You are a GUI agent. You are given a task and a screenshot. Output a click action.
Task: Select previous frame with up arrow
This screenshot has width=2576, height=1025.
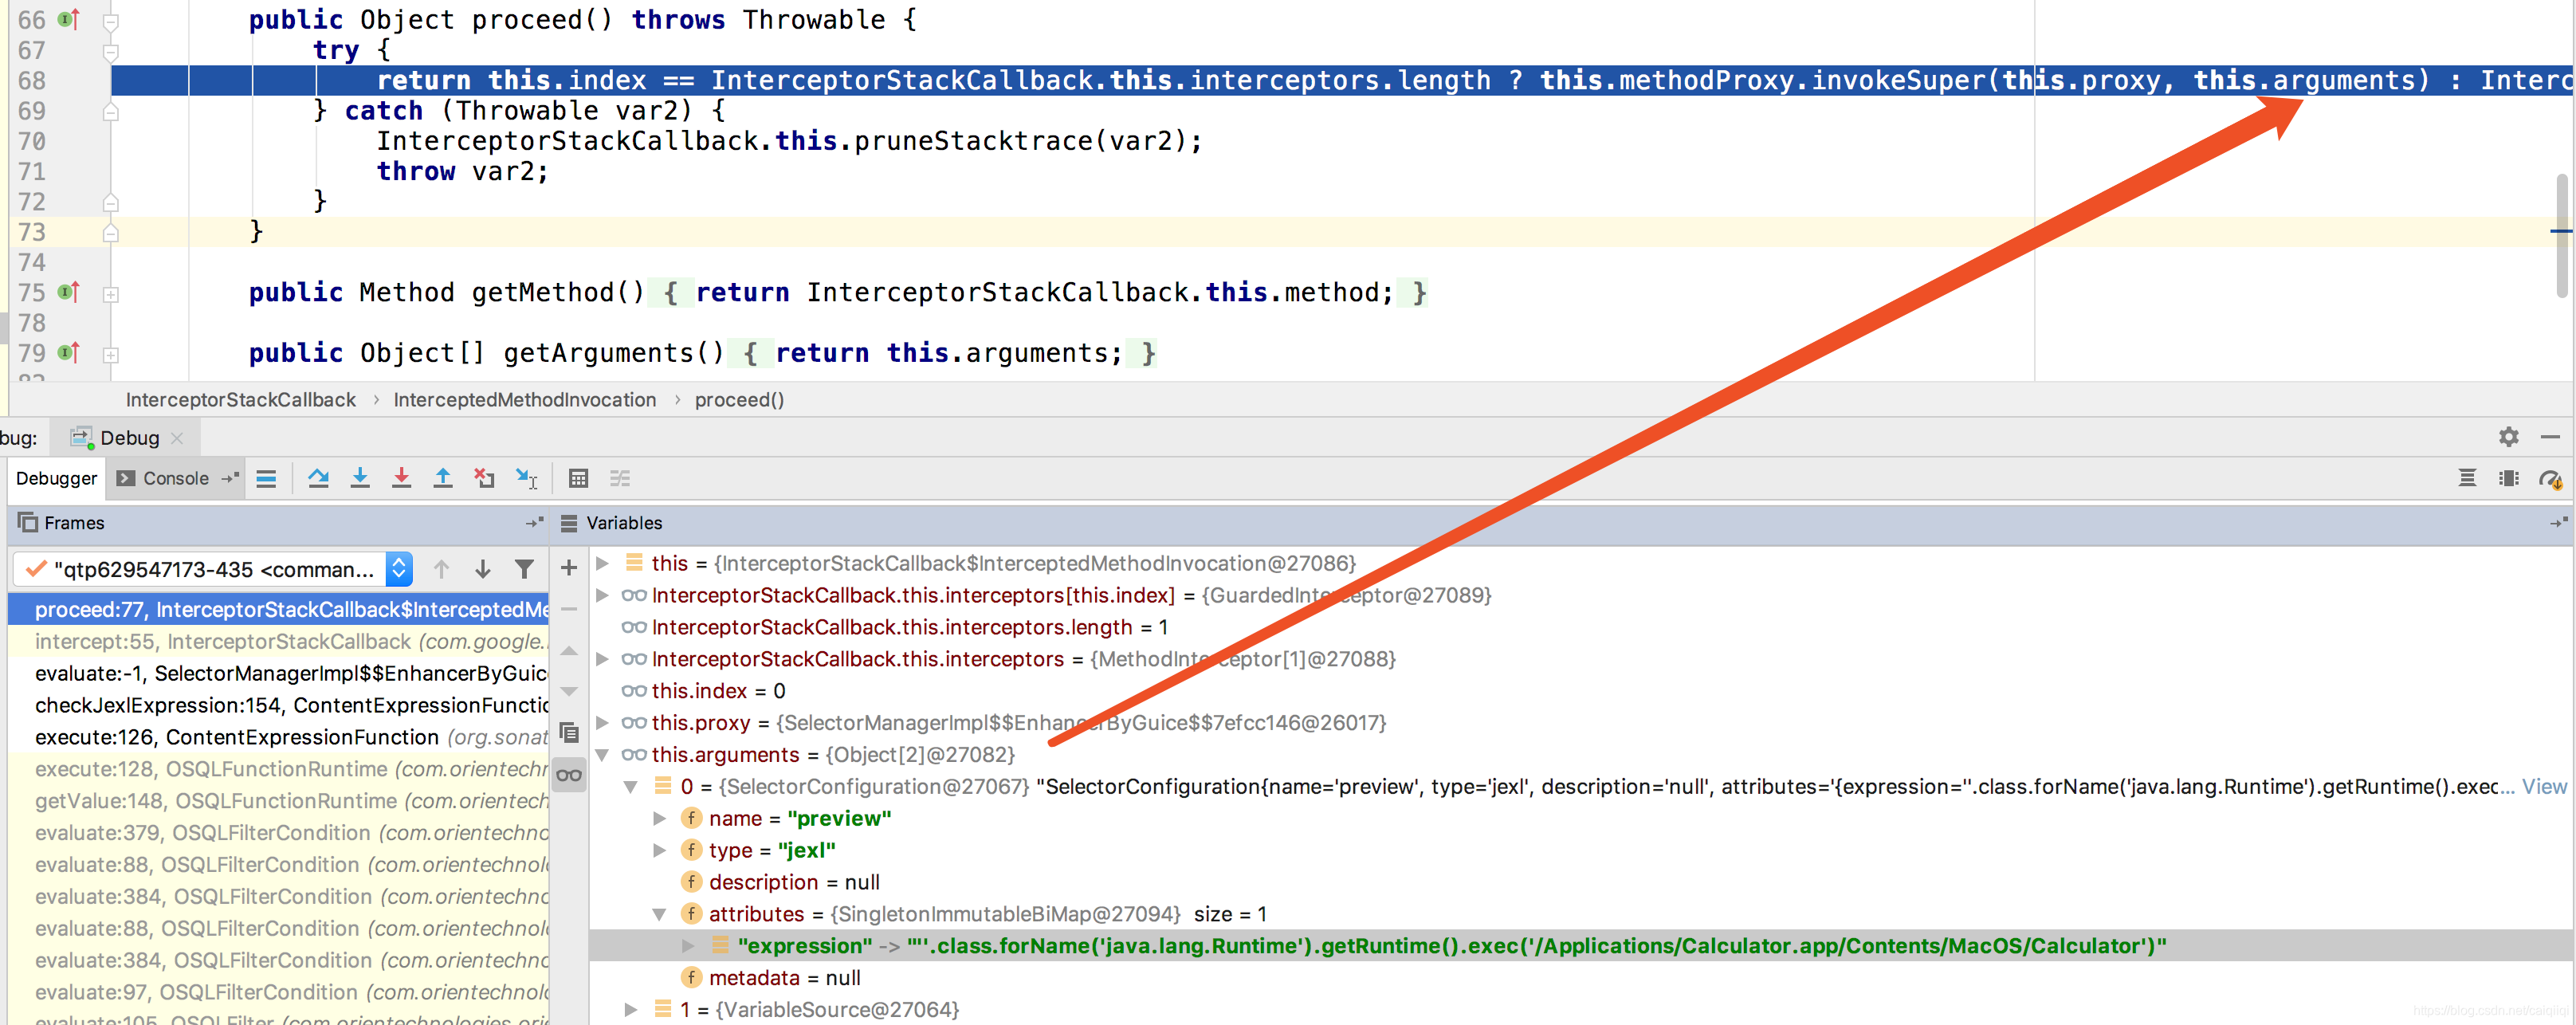(x=441, y=569)
